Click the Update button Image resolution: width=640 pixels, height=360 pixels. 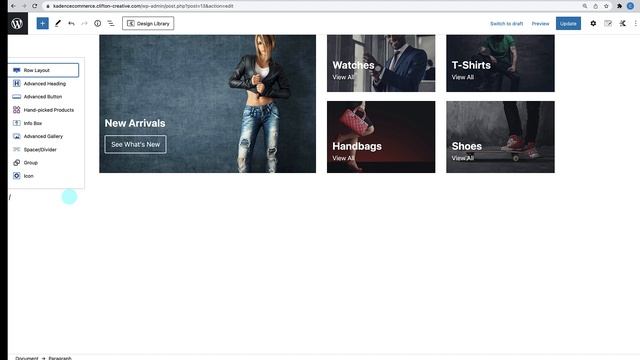tap(568, 23)
